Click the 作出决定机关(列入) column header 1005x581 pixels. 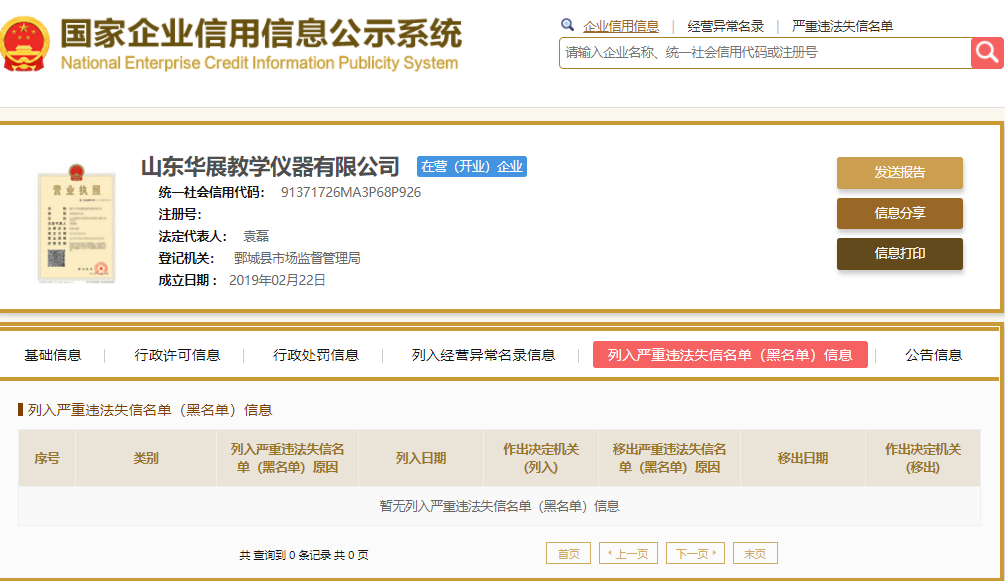(540, 458)
